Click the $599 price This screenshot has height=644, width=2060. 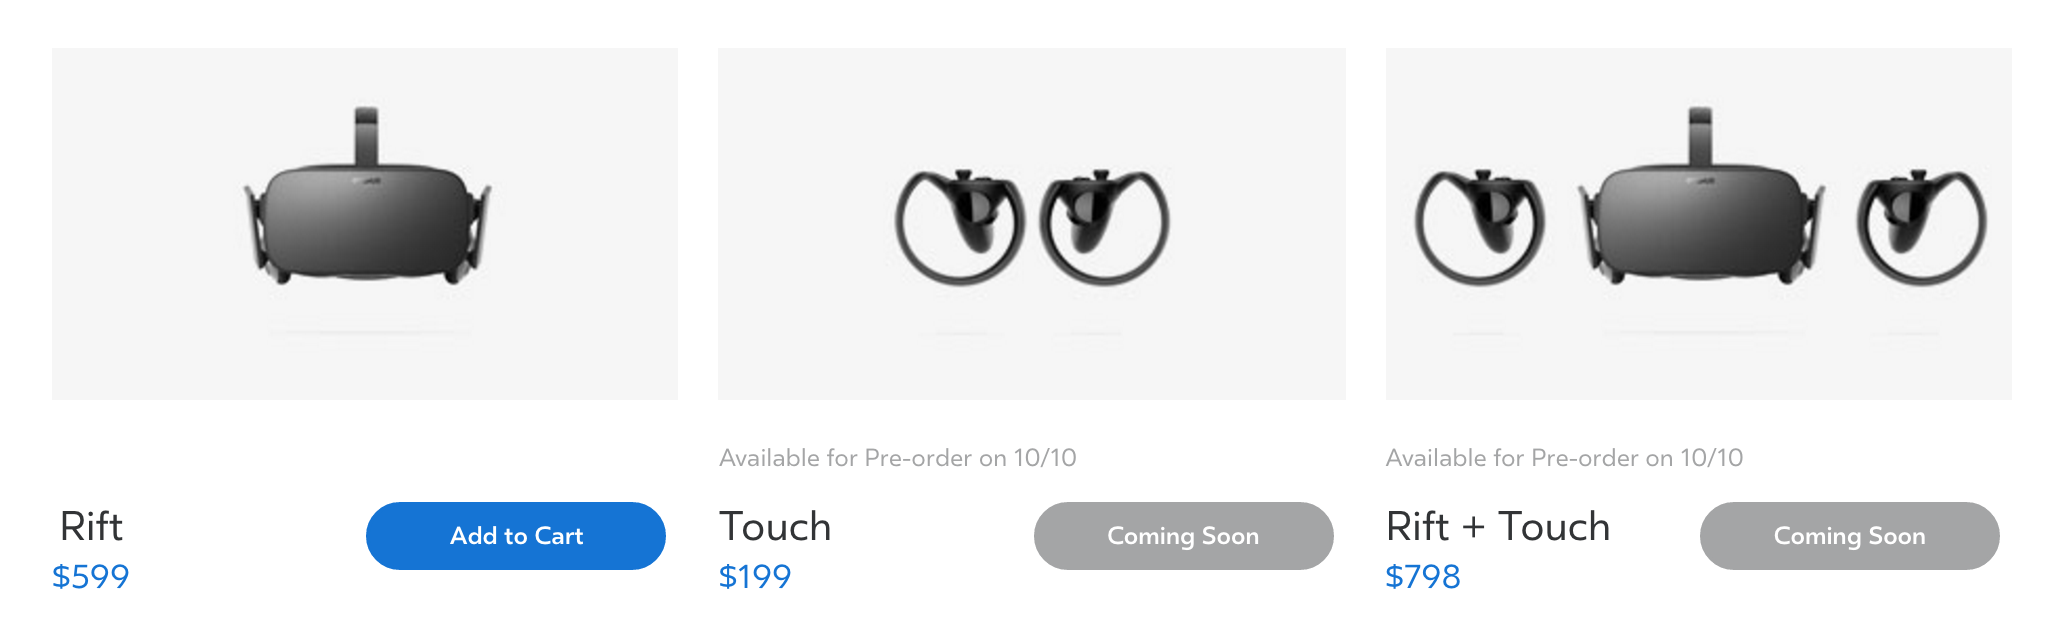[90, 576]
